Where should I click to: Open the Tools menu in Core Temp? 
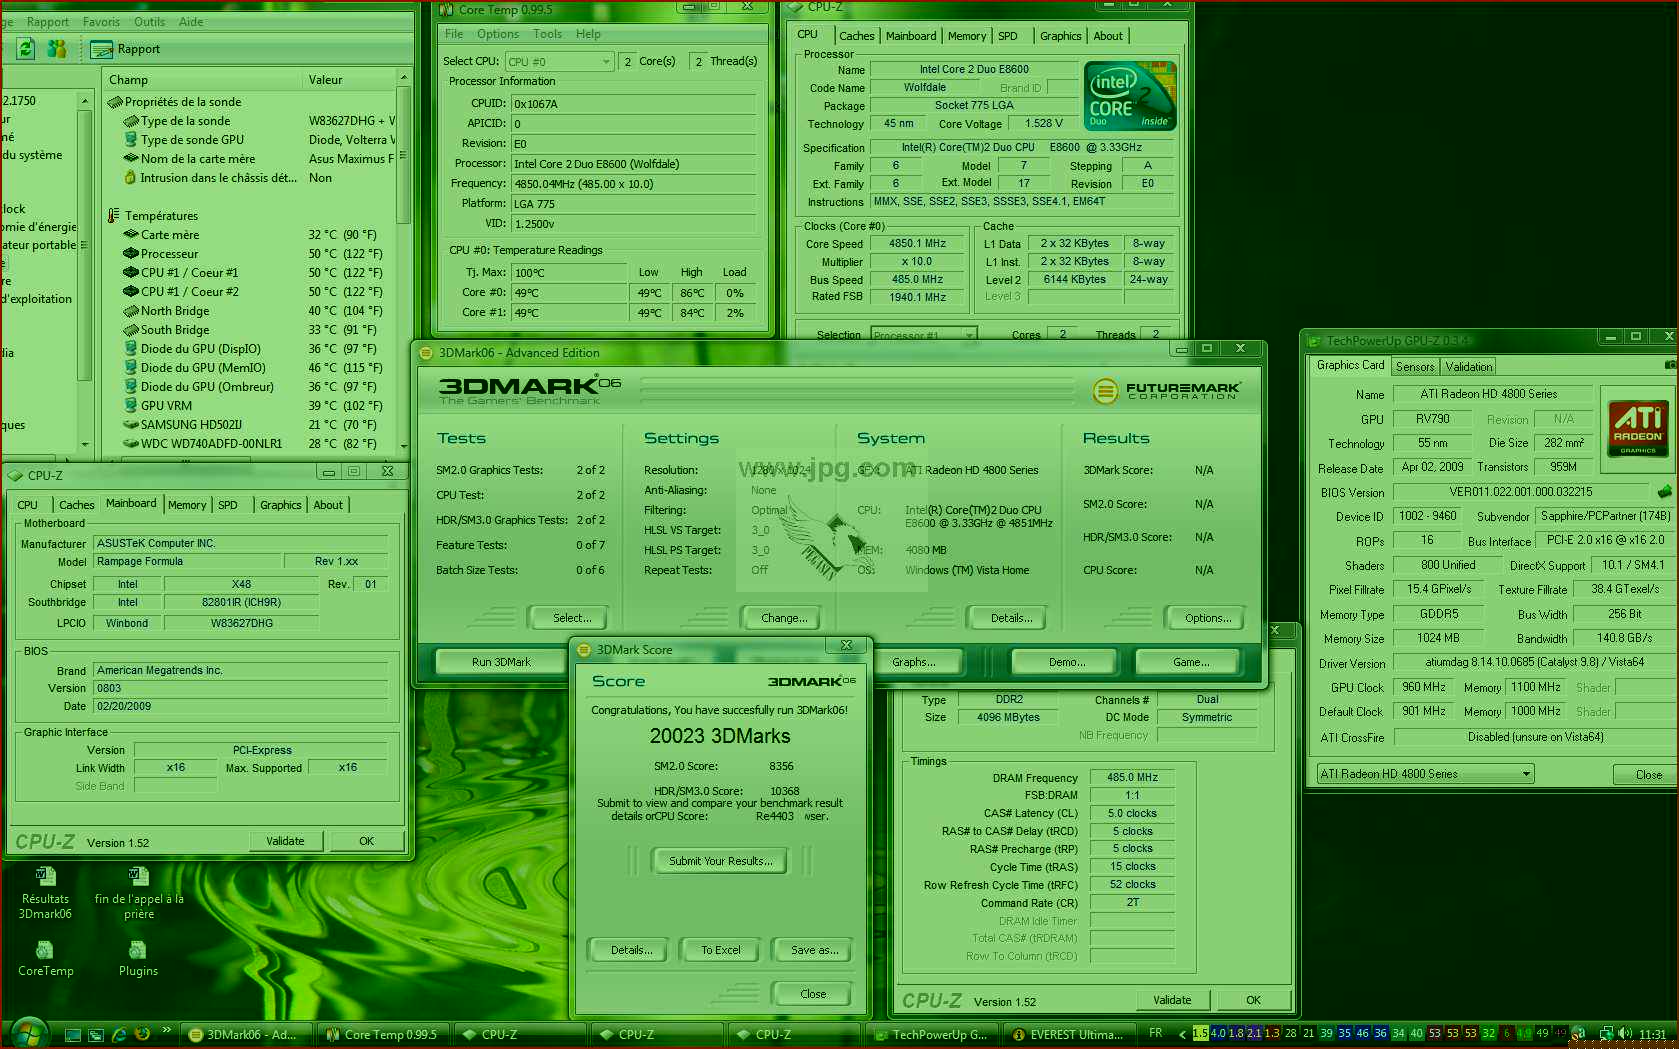(547, 34)
